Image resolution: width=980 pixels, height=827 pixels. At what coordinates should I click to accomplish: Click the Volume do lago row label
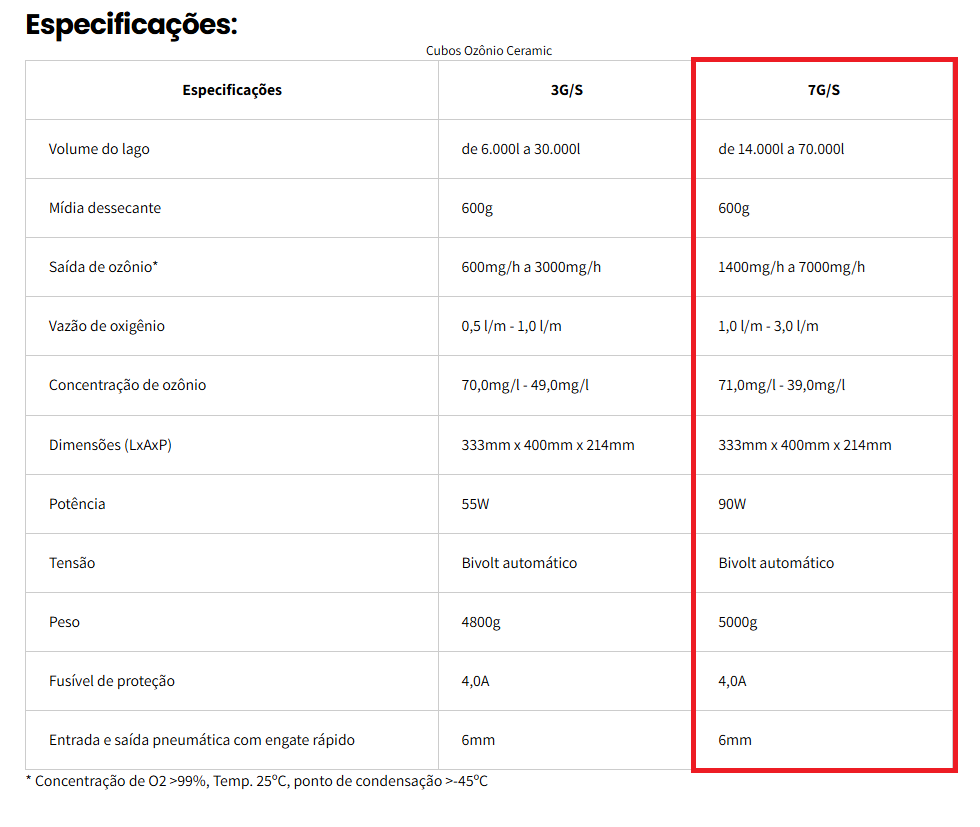(x=99, y=149)
